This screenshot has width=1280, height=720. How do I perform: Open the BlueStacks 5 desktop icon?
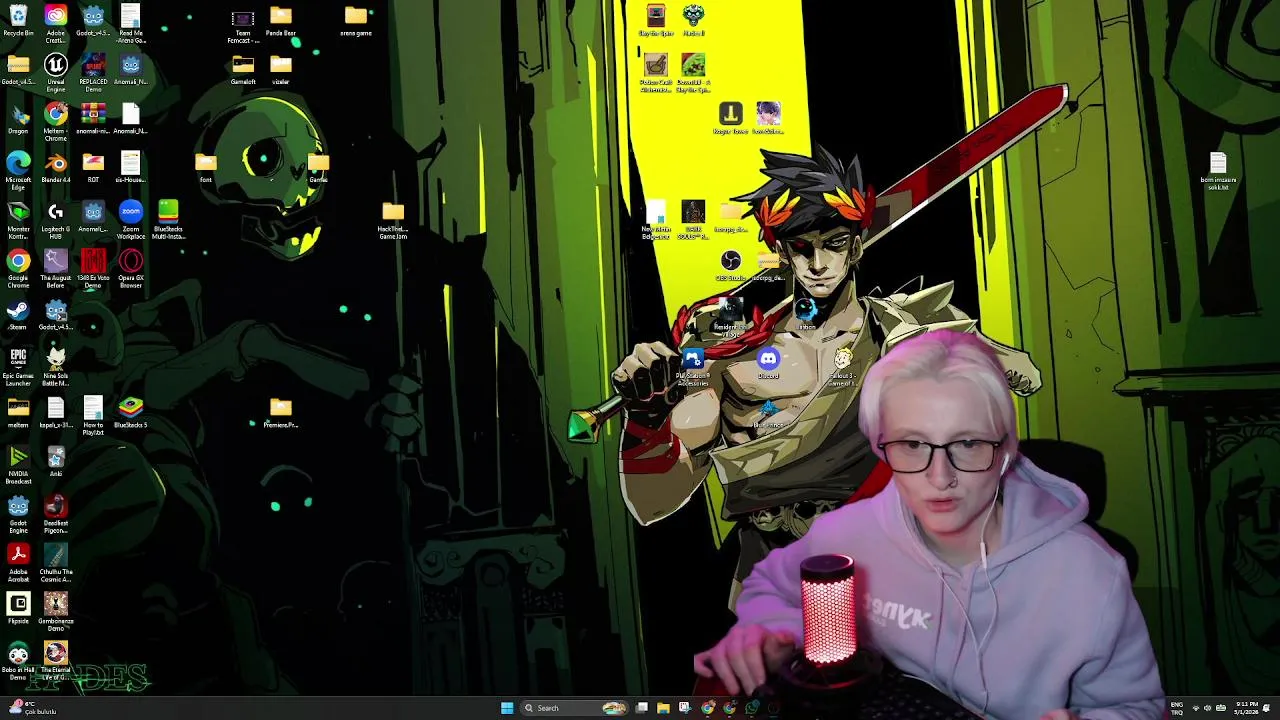pos(131,412)
